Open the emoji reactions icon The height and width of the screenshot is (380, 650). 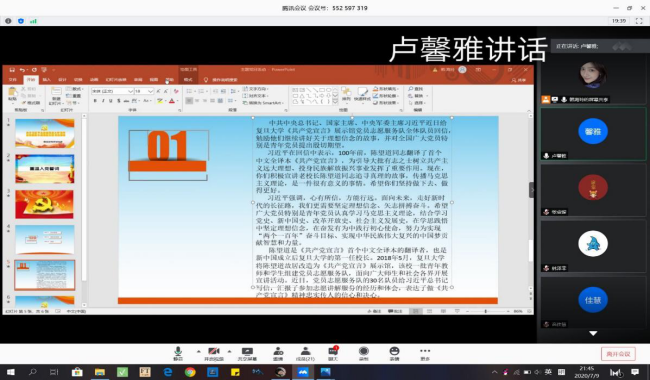point(394,353)
